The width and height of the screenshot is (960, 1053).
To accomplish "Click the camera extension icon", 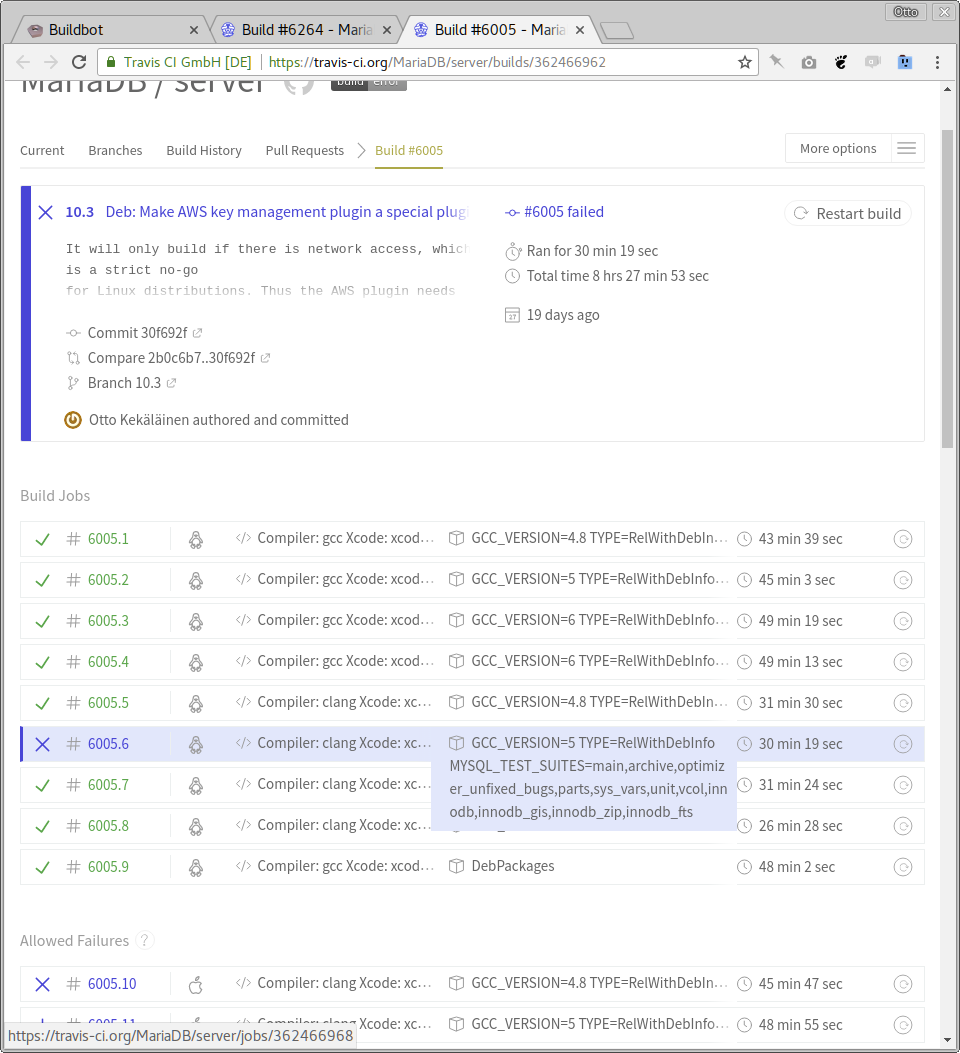I will click(x=809, y=62).
